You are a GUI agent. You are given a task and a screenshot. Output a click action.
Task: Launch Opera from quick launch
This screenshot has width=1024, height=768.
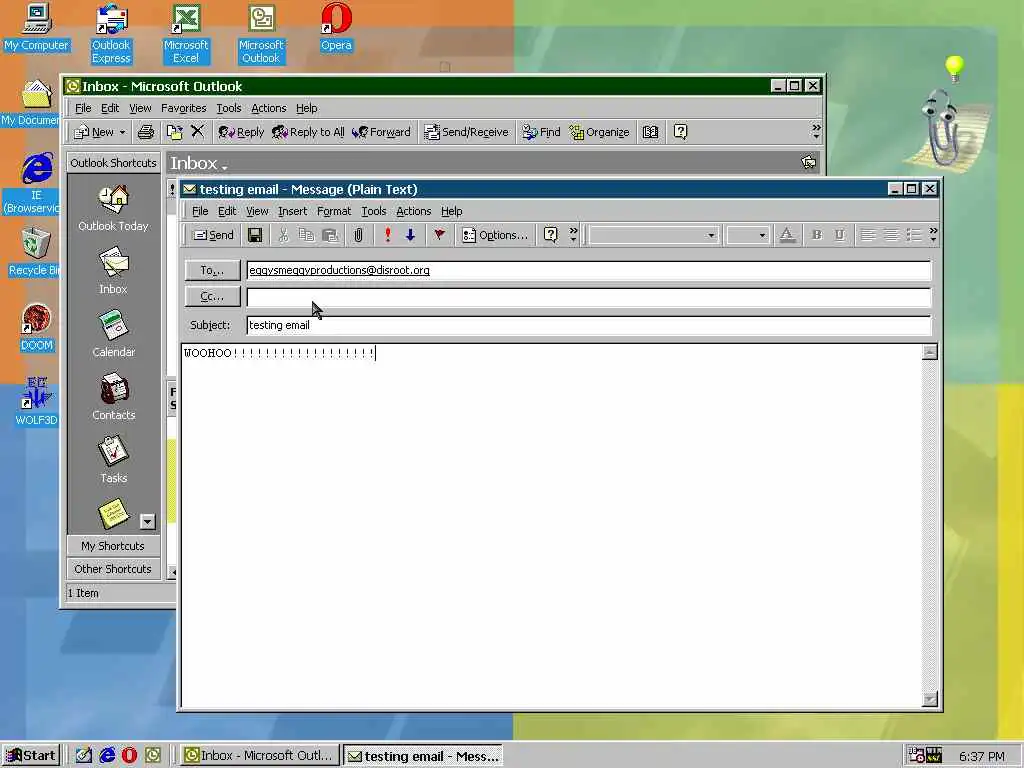pos(129,756)
